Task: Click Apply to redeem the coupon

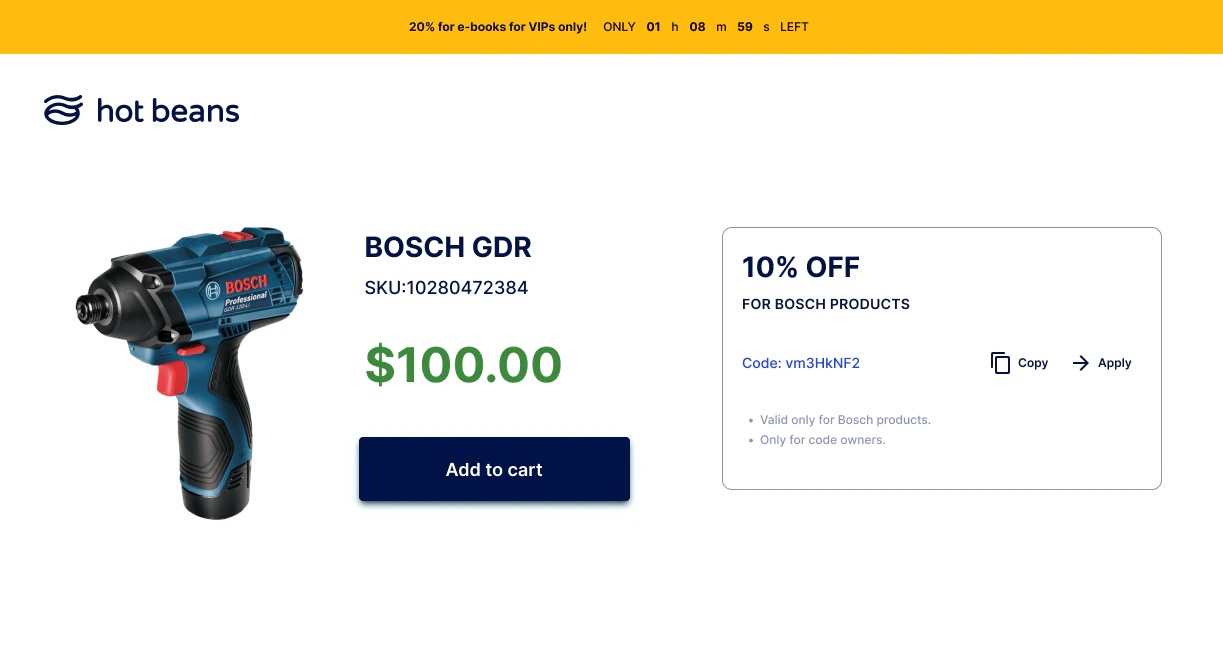Action: point(1115,363)
